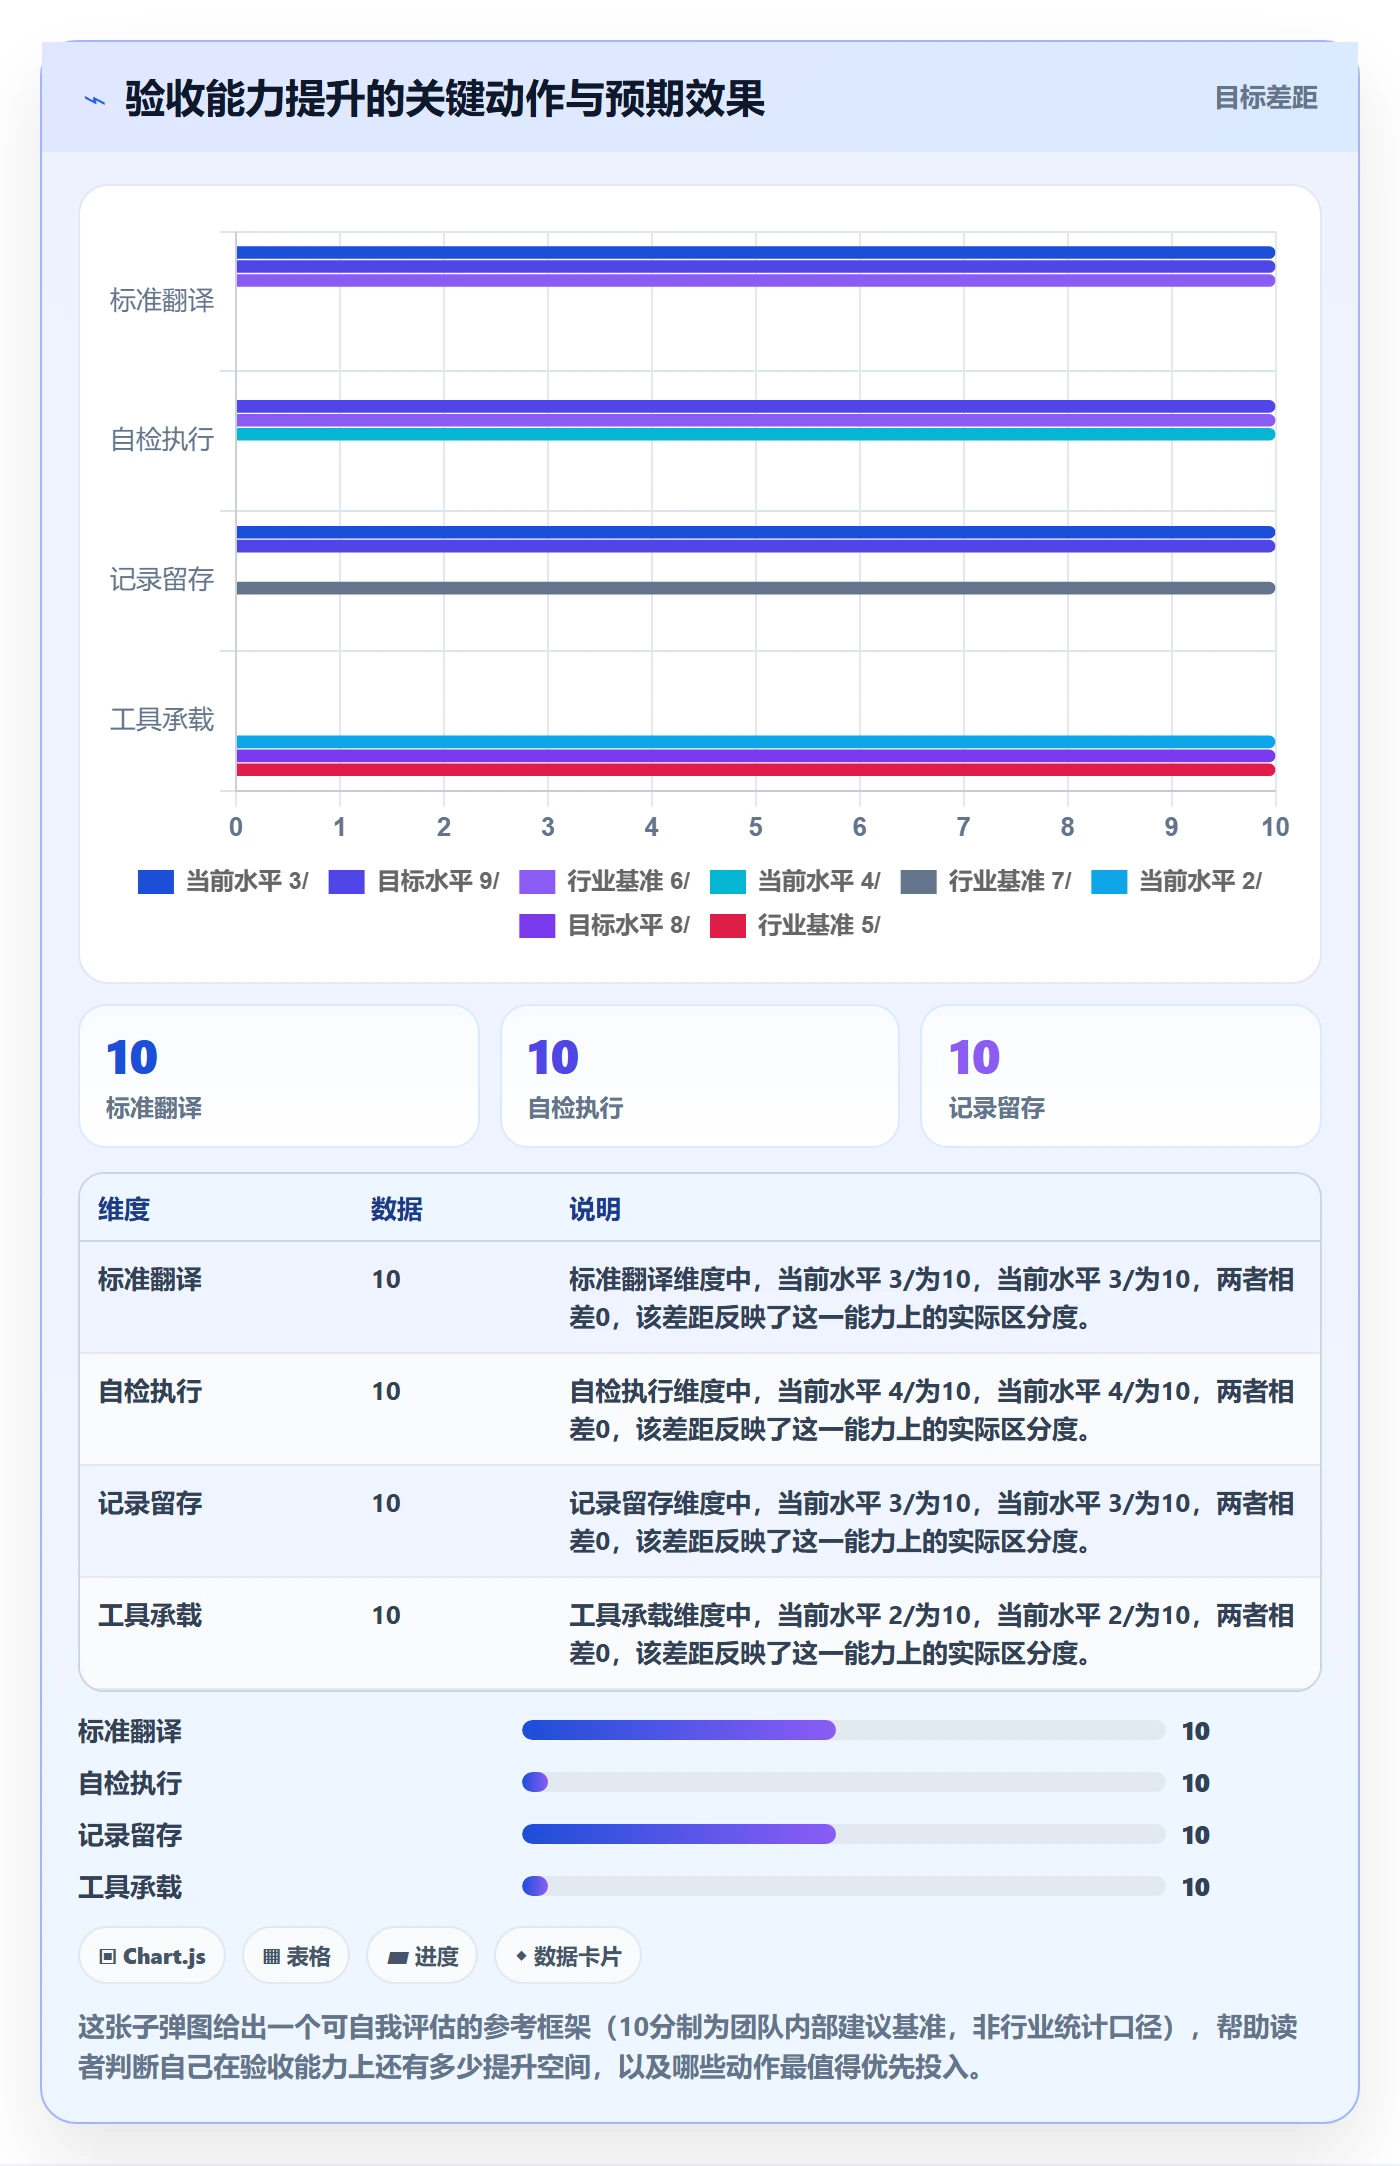
Task: Click the description text in 工具承载 table row
Action: [x=932, y=1634]
